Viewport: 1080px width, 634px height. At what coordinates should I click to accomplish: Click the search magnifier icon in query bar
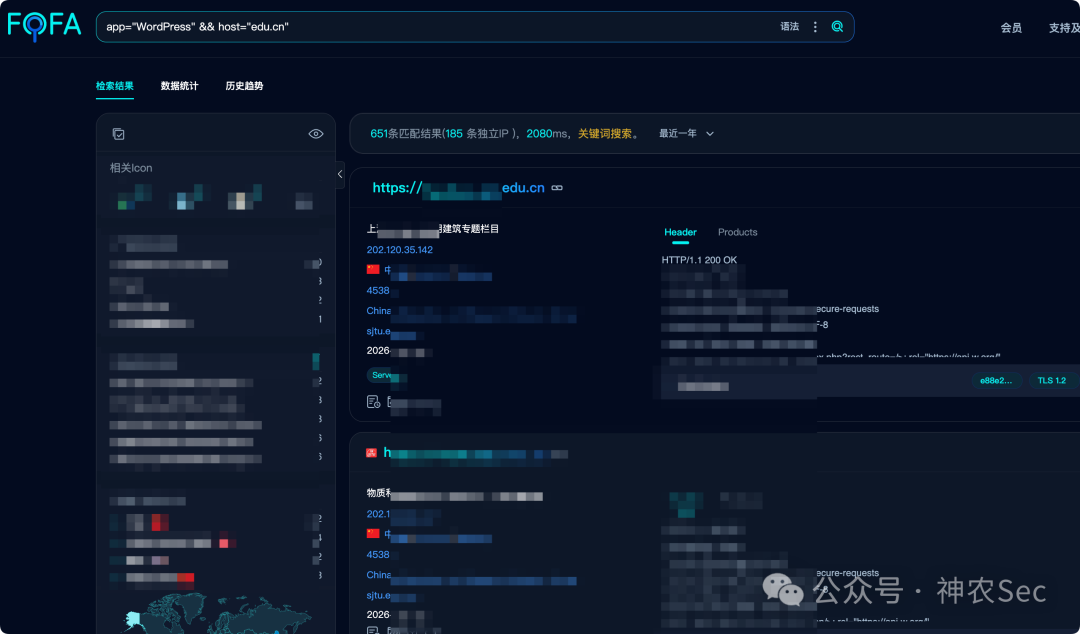[x=838, y=27]
